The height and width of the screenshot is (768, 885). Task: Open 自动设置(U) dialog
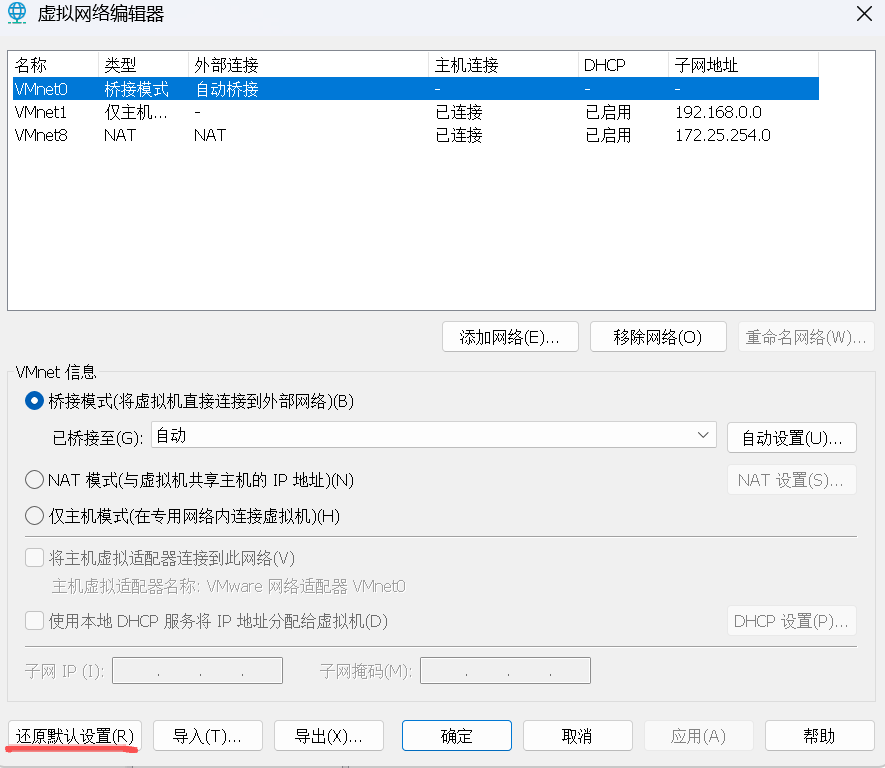792,437
